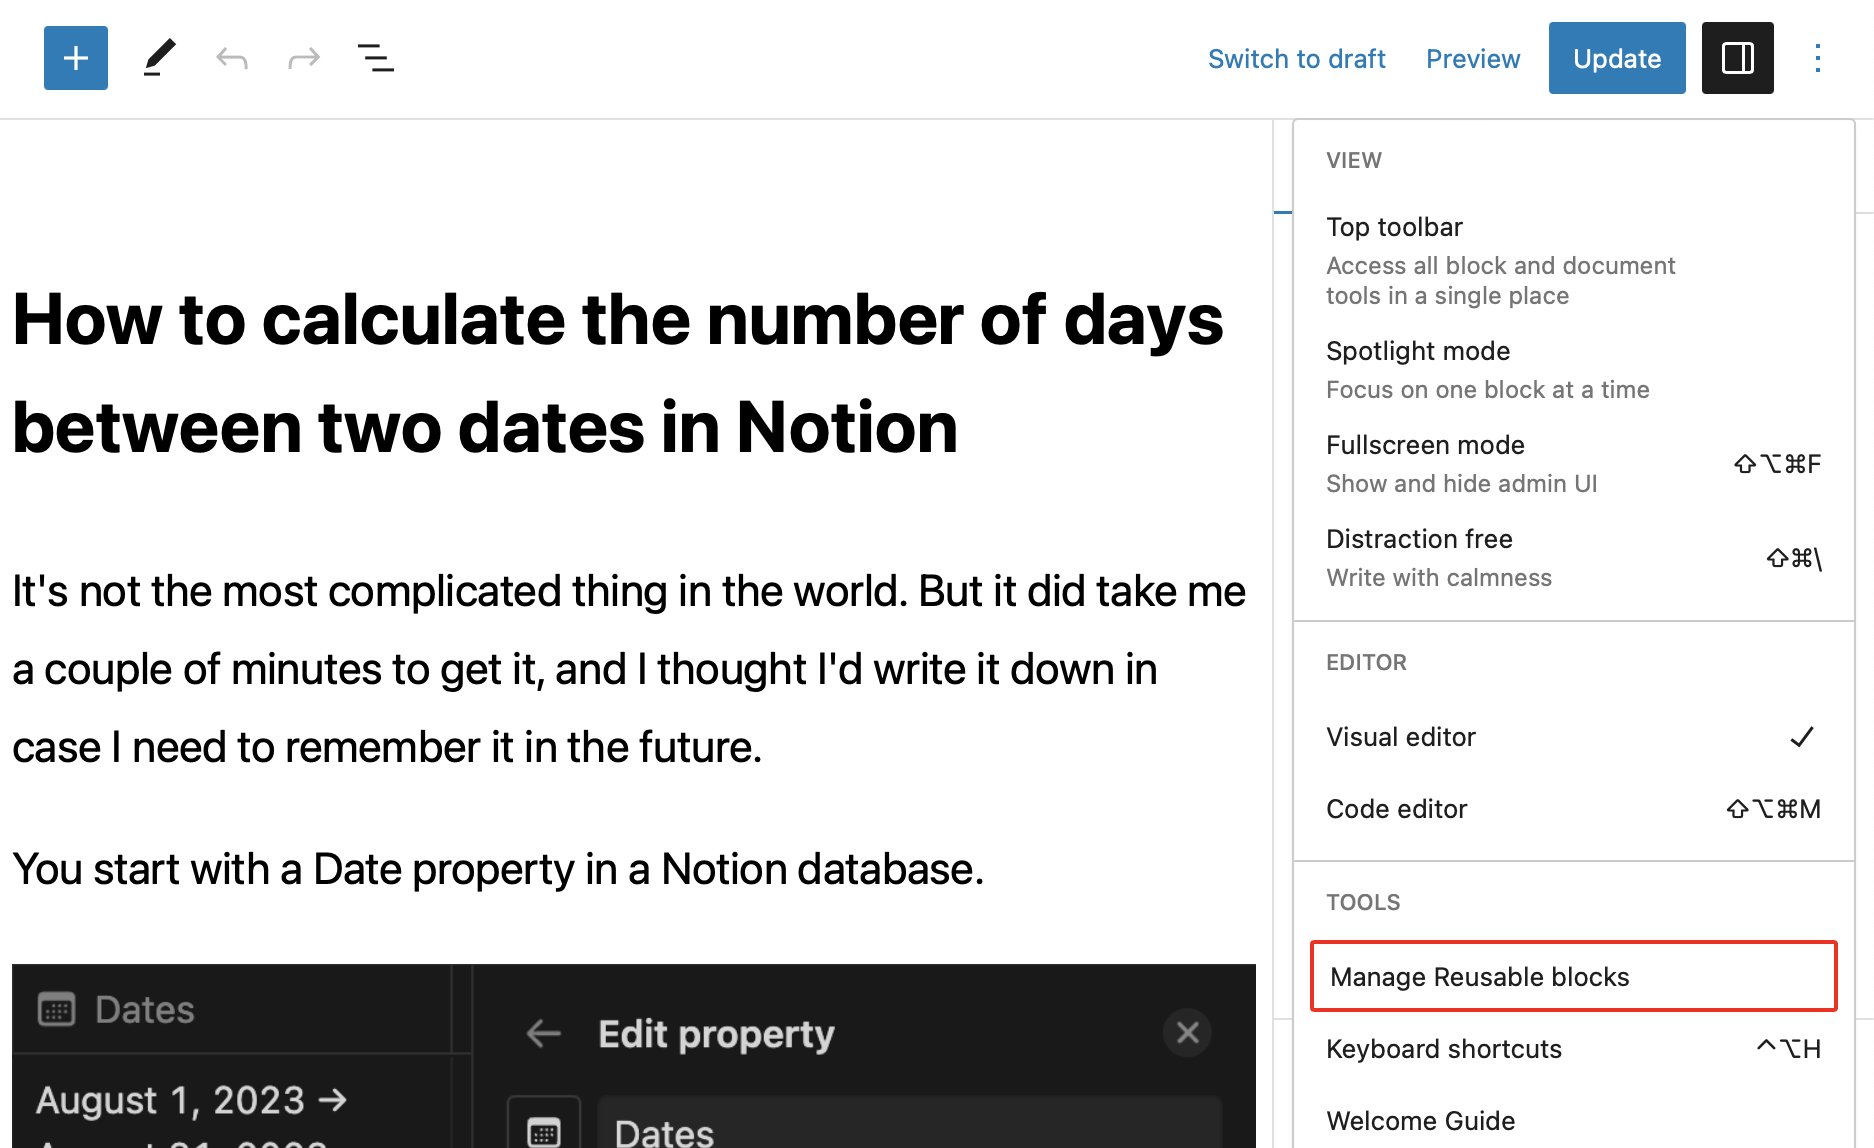
Task: Open the Document Overview list view
Action: click(376, 58)
